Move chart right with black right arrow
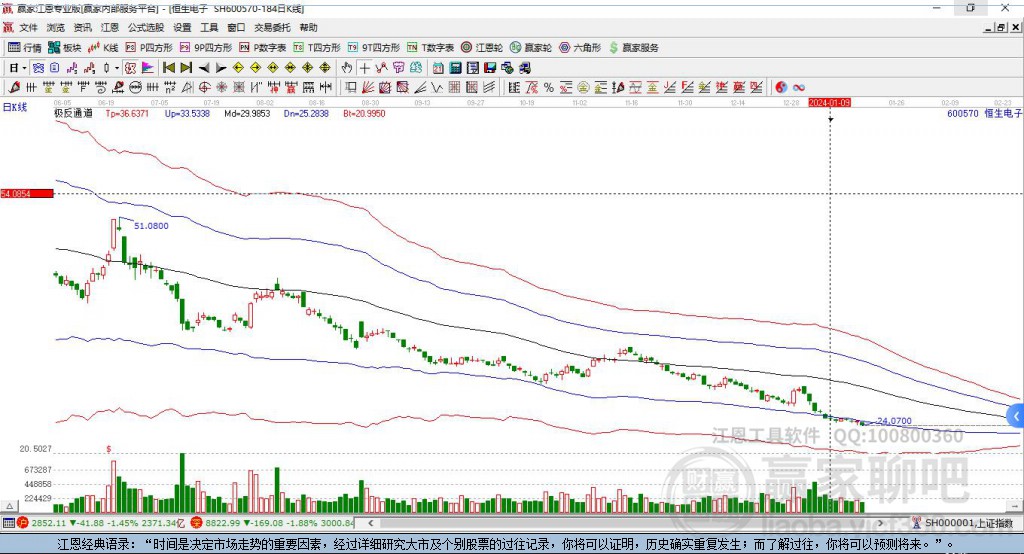This screenshot has height=554, width=1024. pos(221,68)
